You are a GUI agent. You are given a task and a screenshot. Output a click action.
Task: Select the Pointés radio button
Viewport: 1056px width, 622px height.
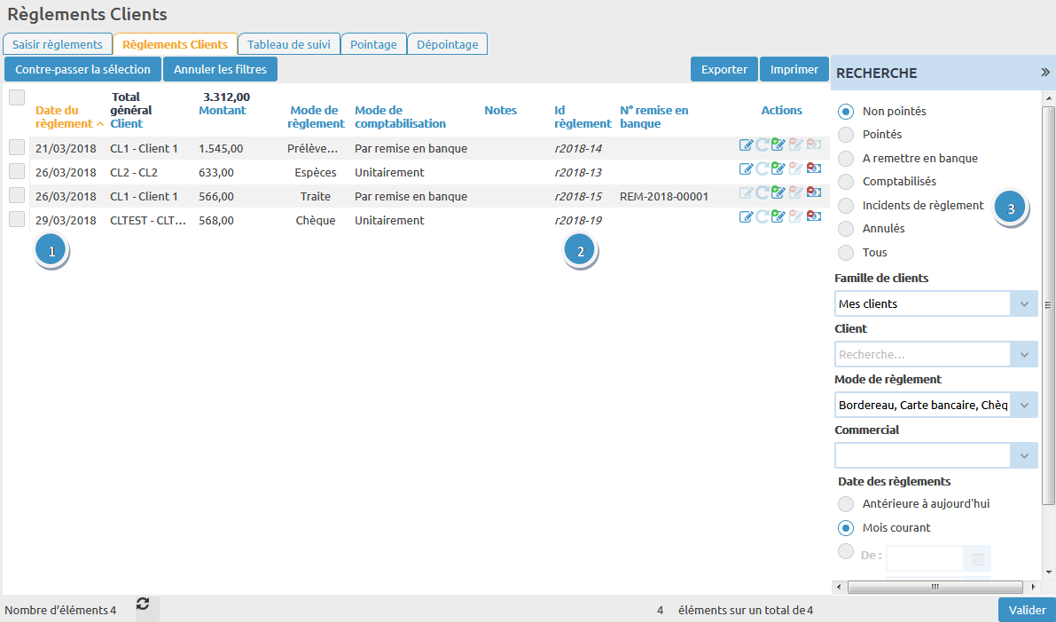pos(846,135)
